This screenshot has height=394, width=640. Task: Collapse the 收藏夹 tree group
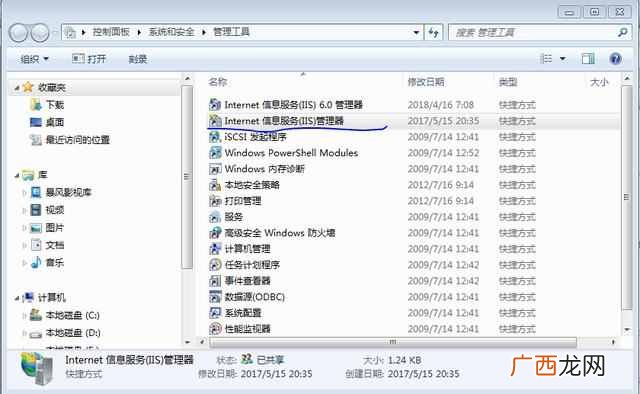click(17, 88)
